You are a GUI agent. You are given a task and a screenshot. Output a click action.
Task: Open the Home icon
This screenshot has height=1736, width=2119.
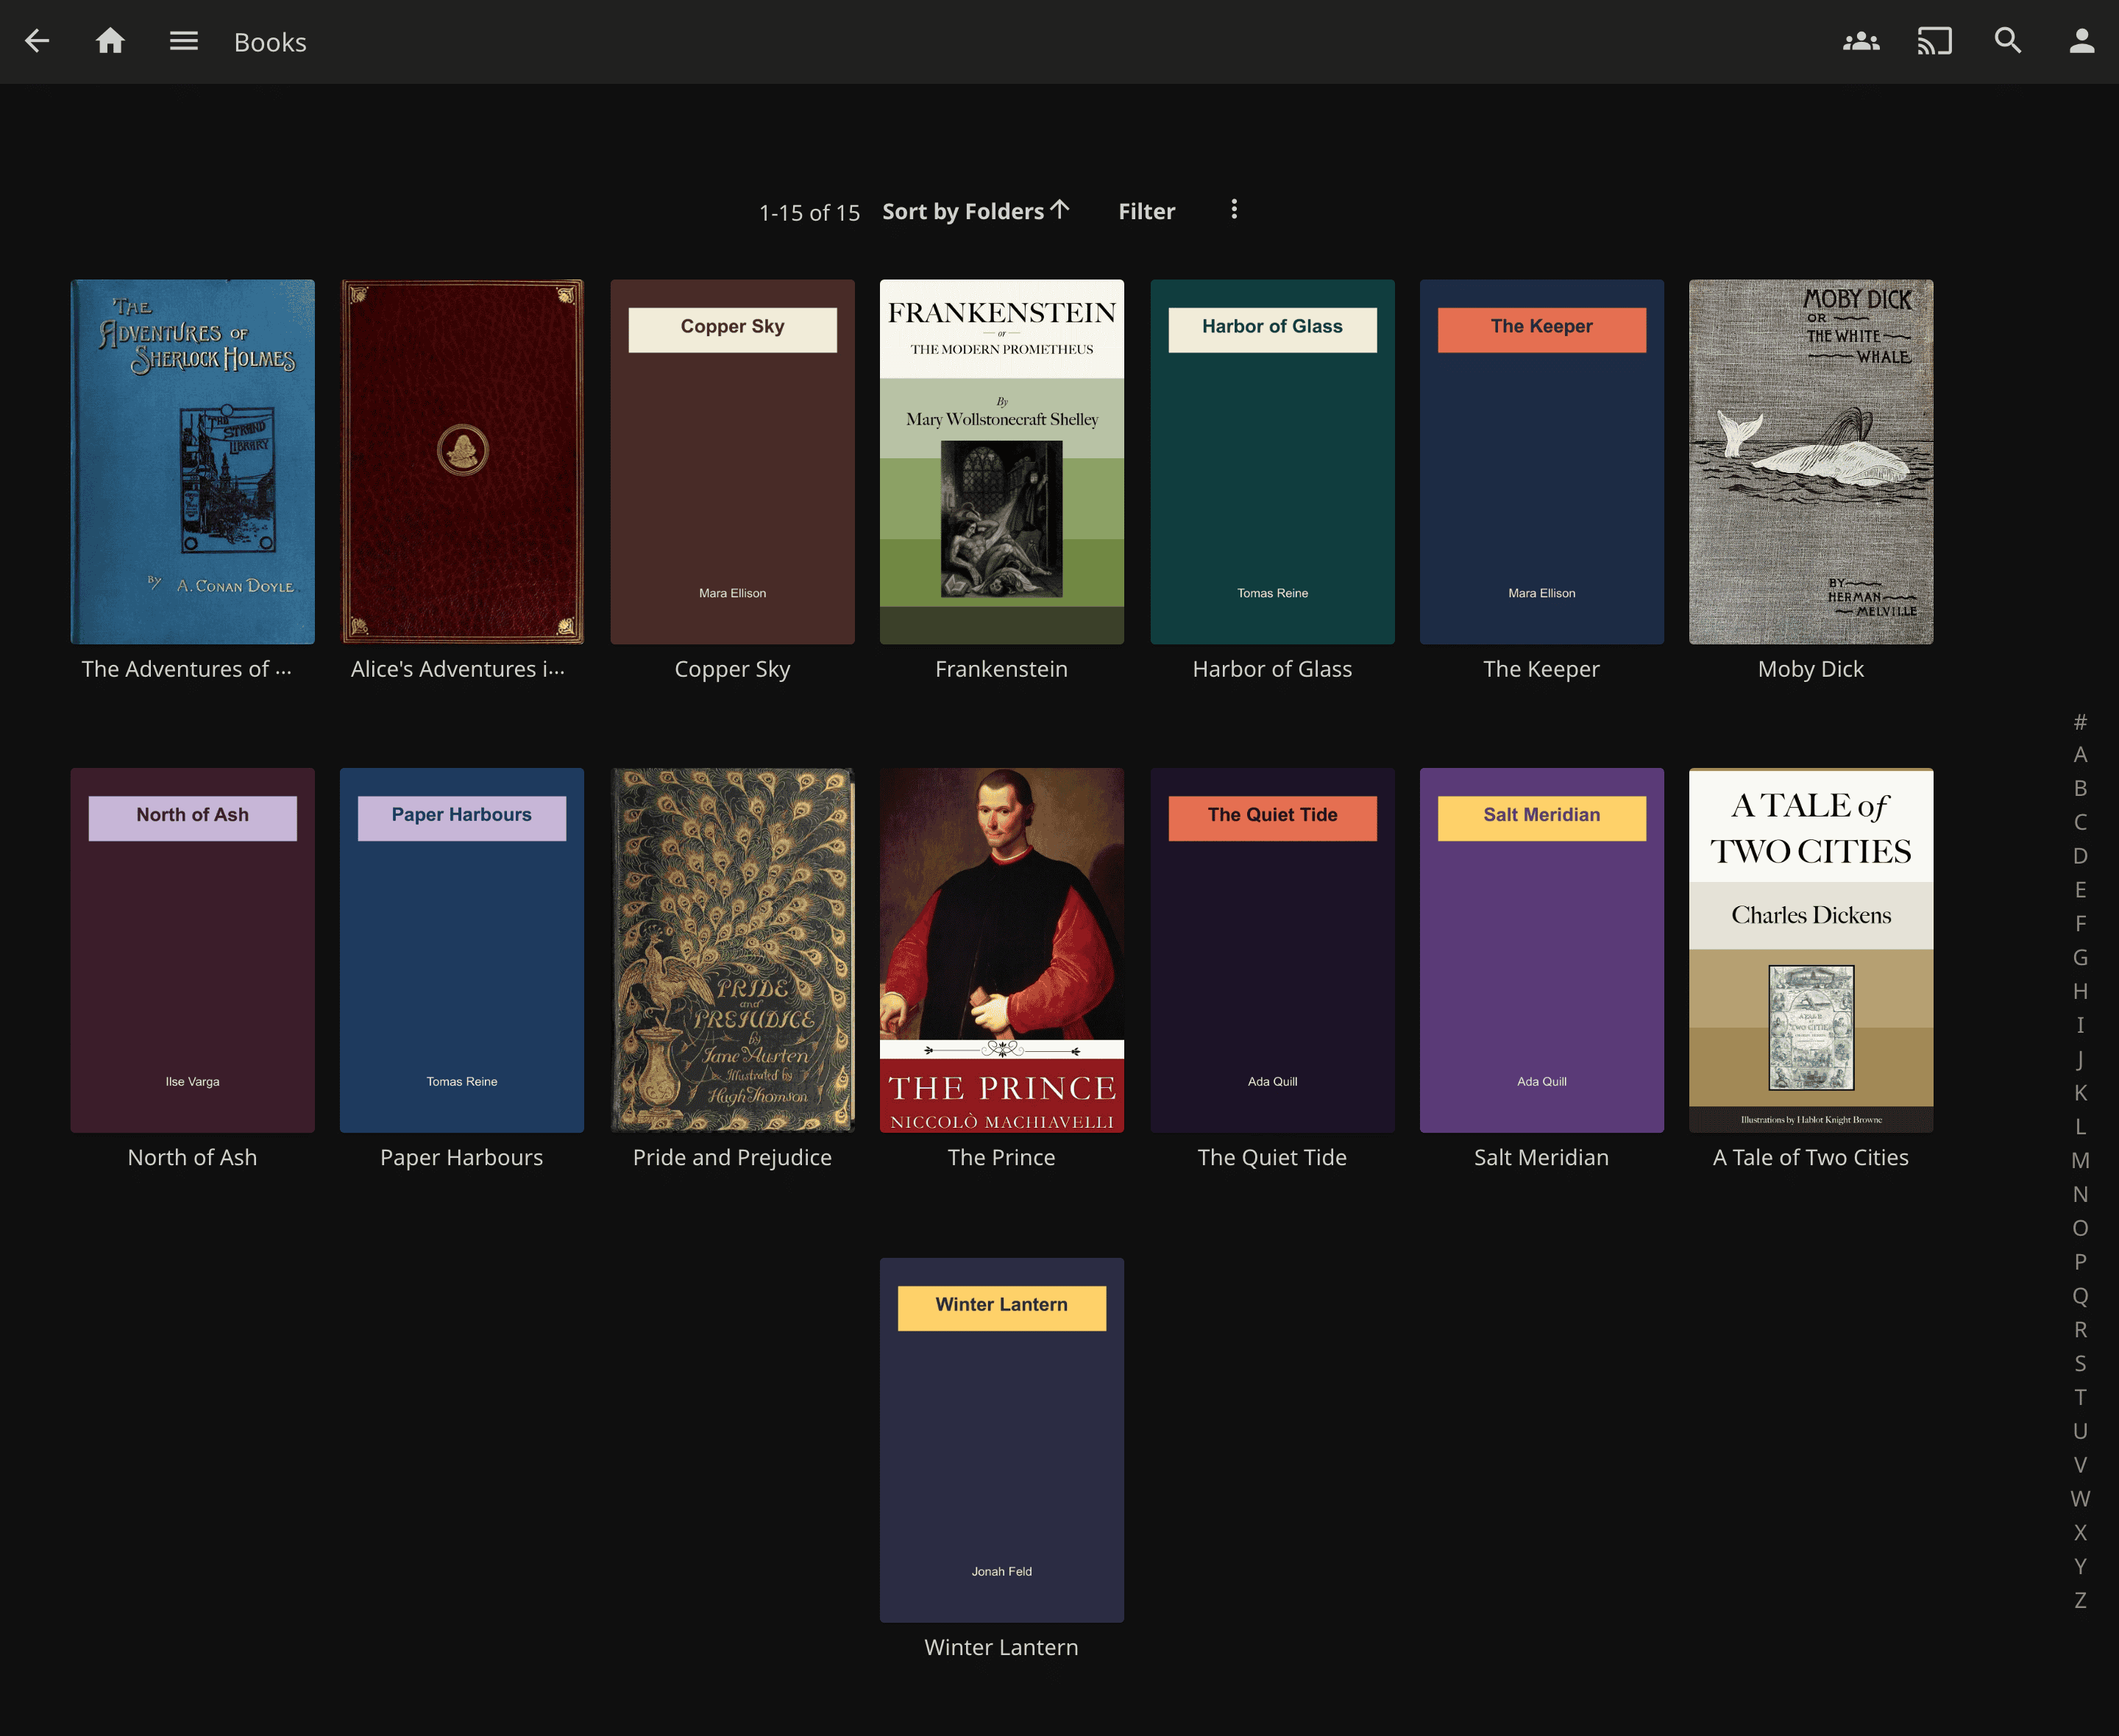click(110, 41)
